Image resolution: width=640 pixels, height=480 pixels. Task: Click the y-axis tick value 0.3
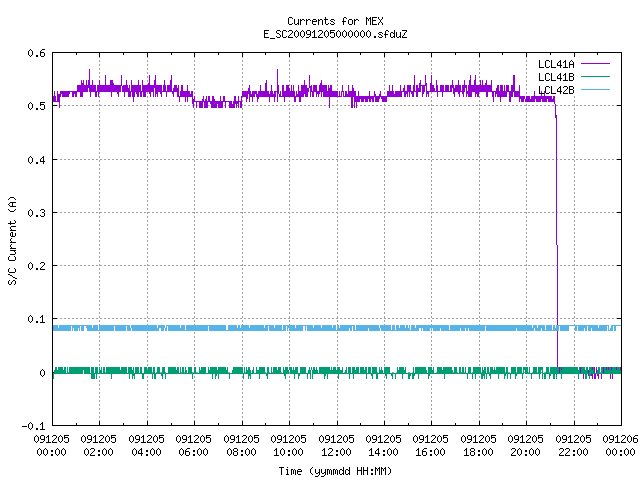(36, 213)
